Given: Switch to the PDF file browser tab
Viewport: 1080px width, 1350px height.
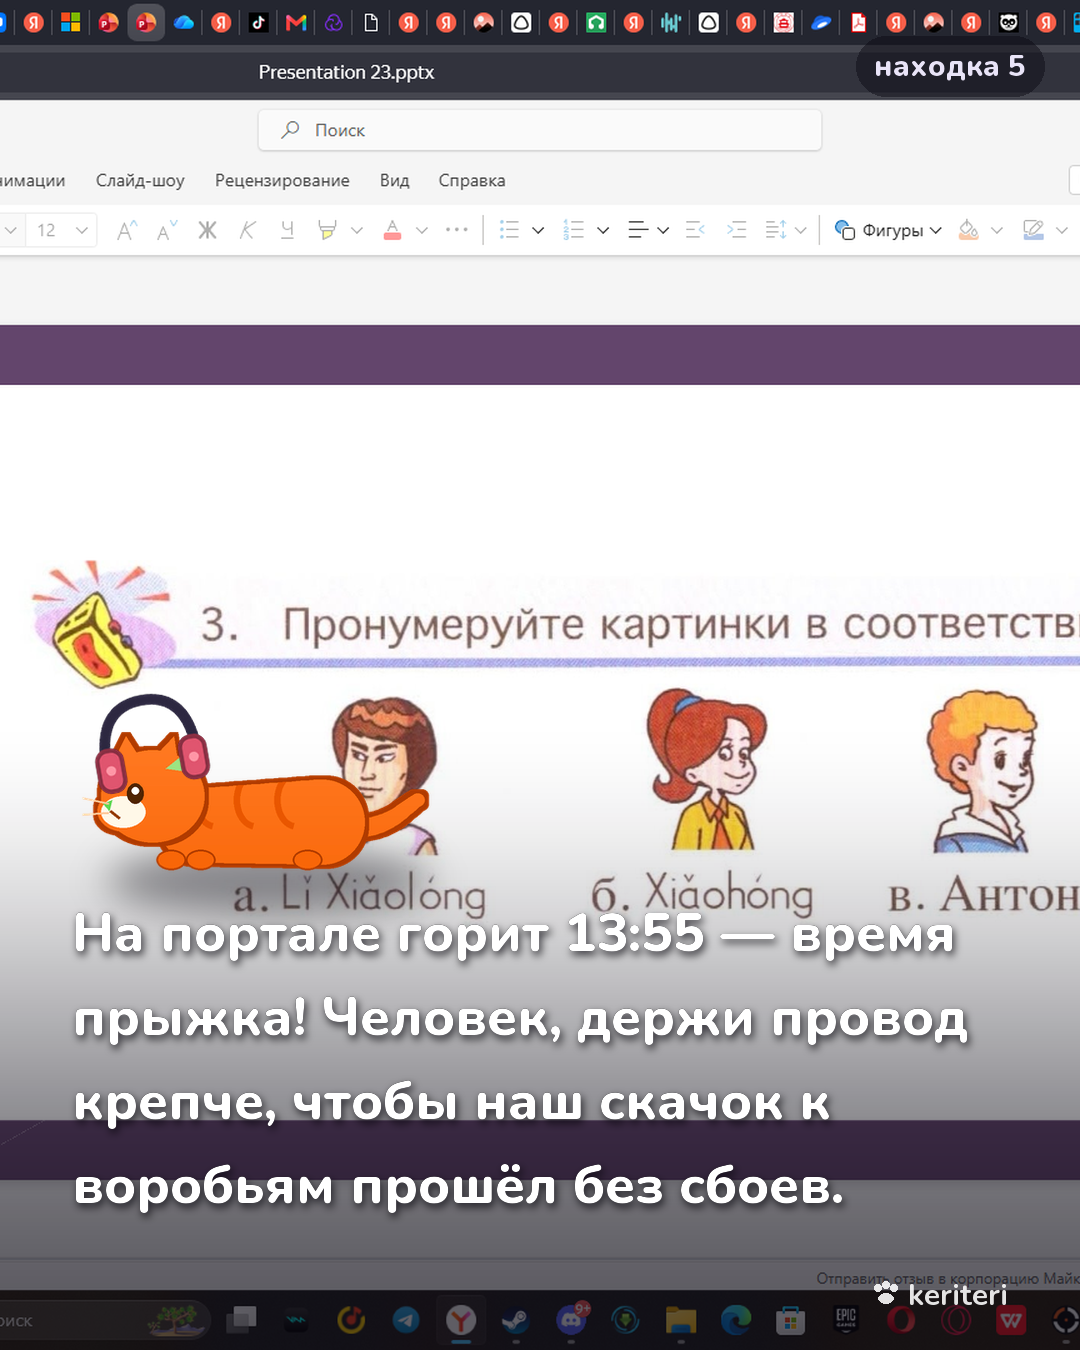Looking at the screenshot, I should (x=859, y=22).
